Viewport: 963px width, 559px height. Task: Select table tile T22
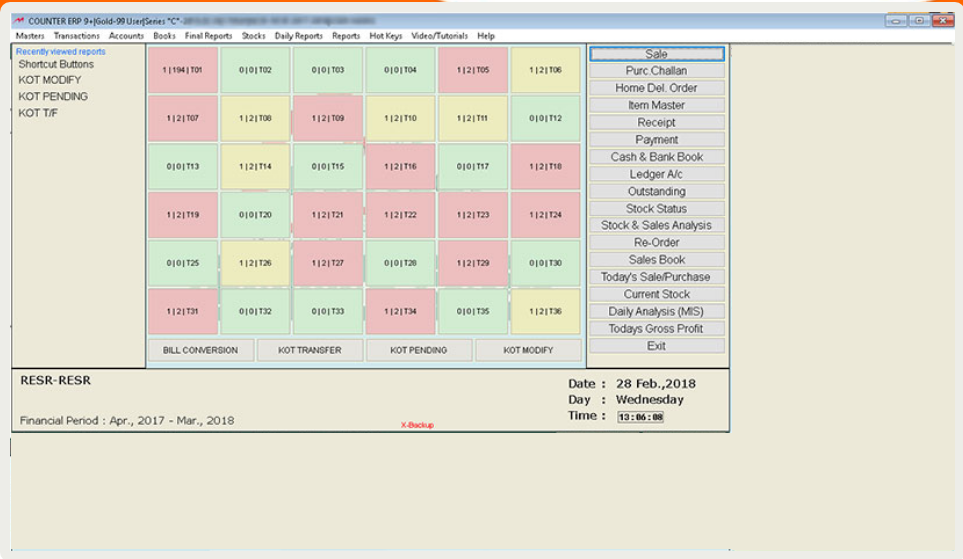tap(400, 215)
